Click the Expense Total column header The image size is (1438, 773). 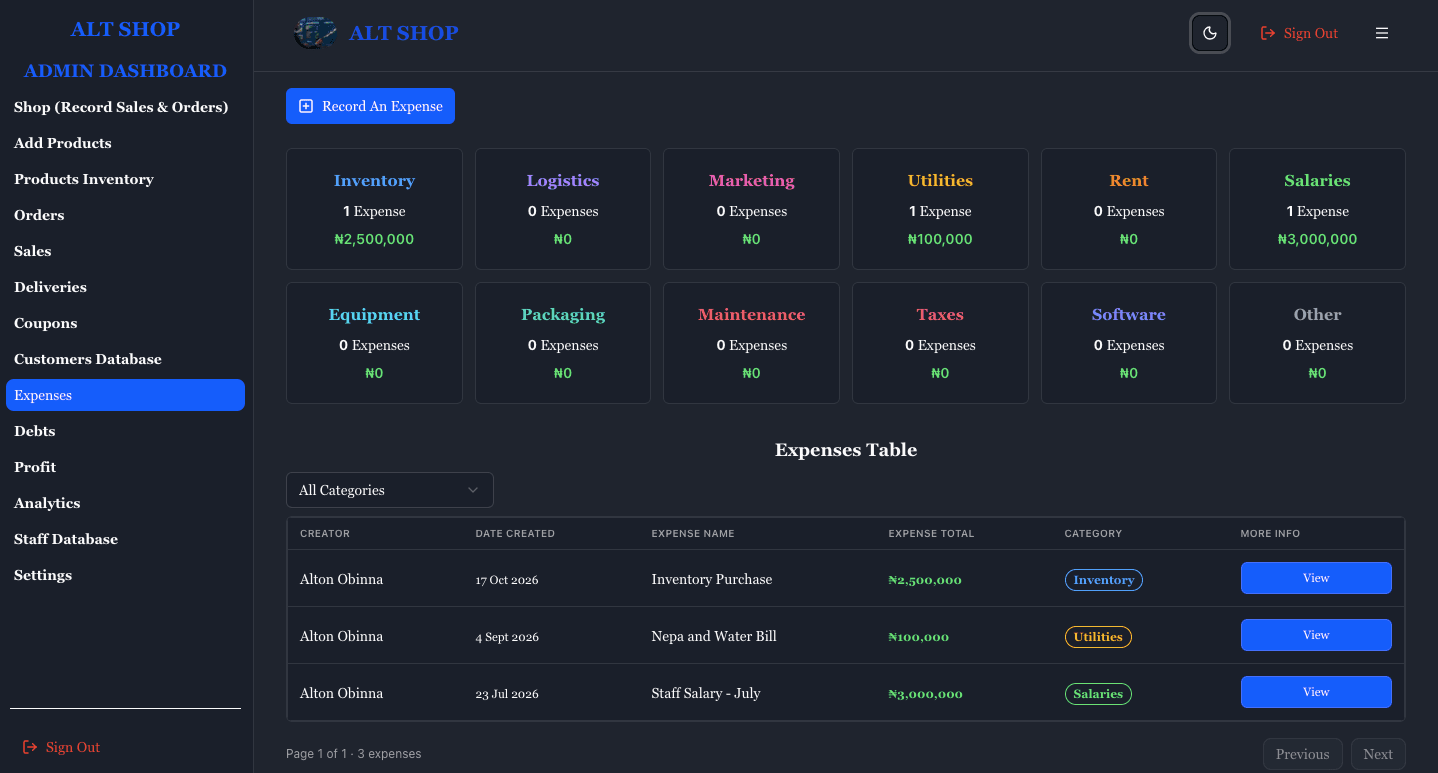point(931,534)
